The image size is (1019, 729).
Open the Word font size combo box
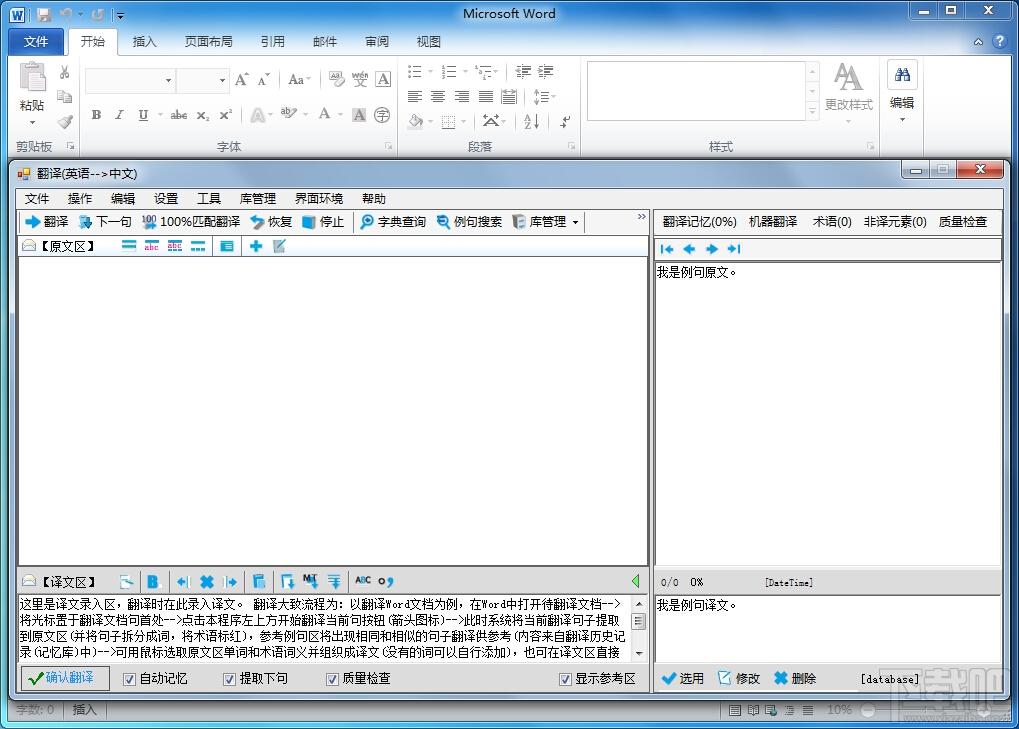[203, 80]
